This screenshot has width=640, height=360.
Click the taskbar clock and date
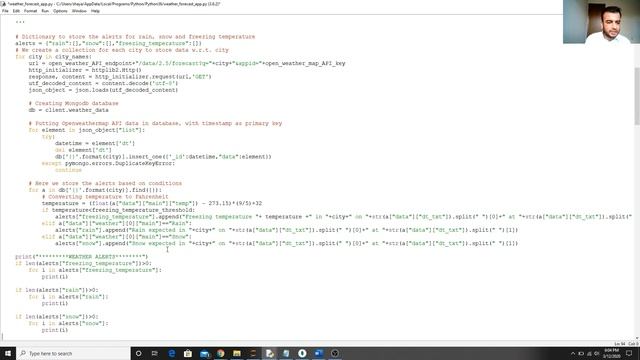611,353
